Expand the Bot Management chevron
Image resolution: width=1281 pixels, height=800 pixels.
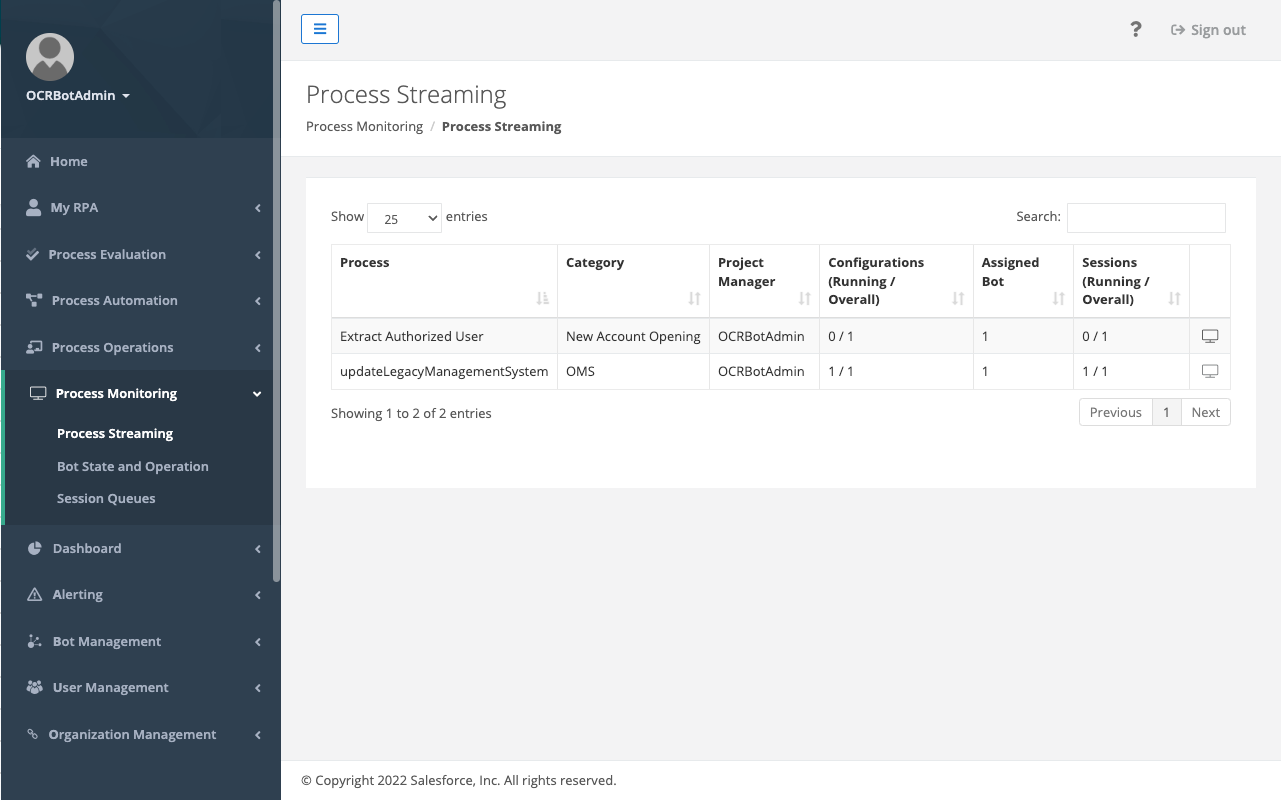pos(258,642)
